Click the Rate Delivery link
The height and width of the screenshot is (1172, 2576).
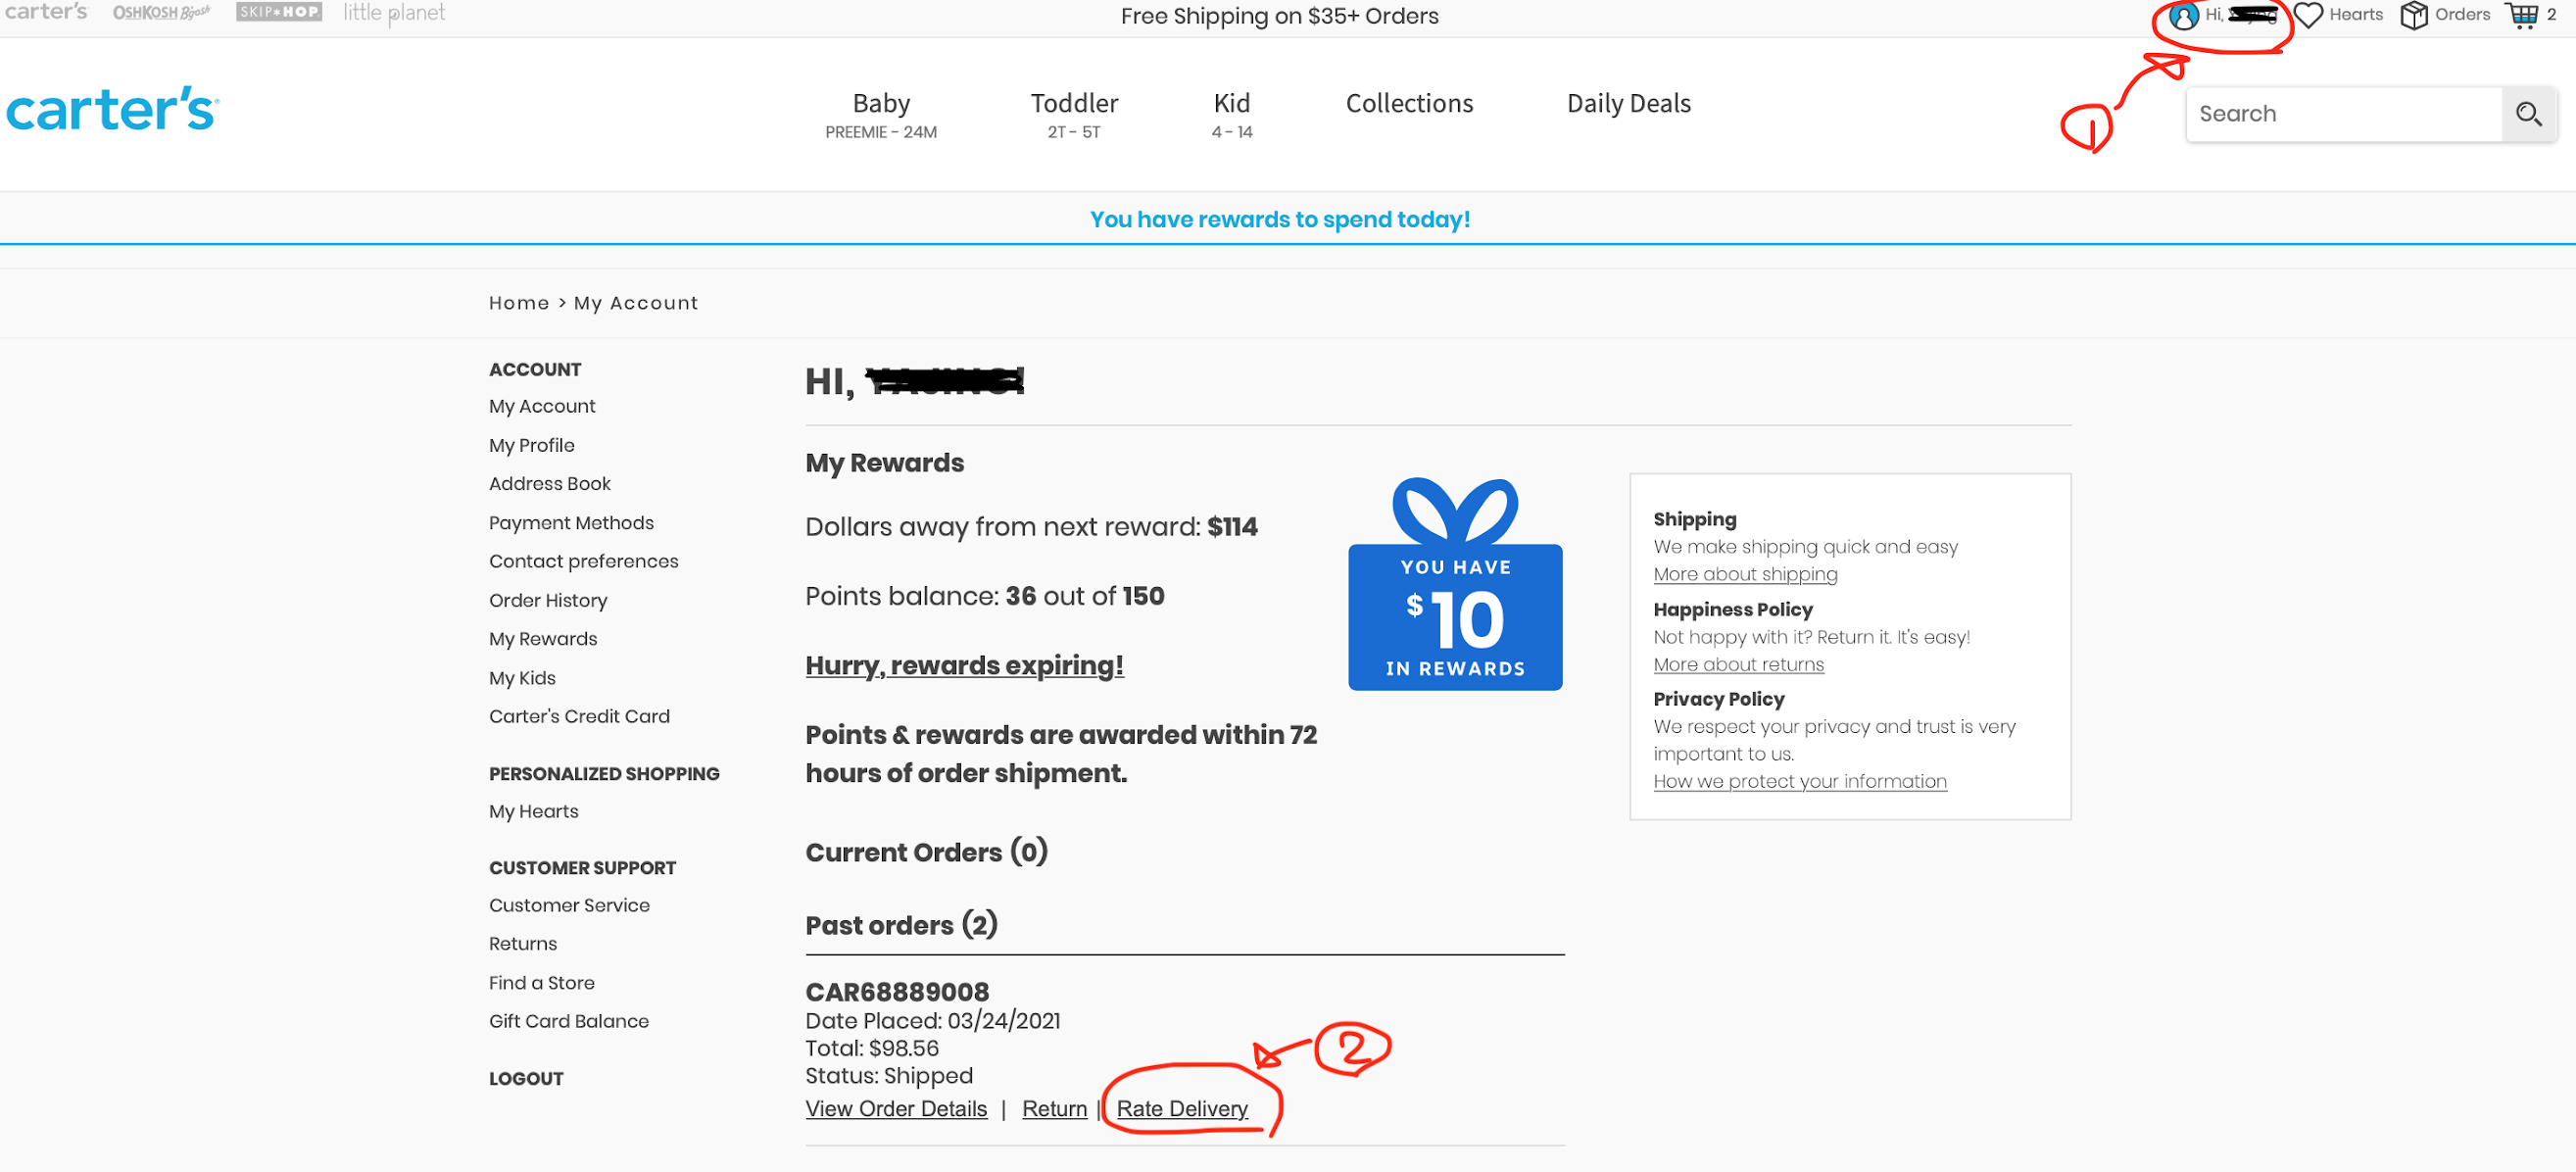(x=1181, y=1108)
